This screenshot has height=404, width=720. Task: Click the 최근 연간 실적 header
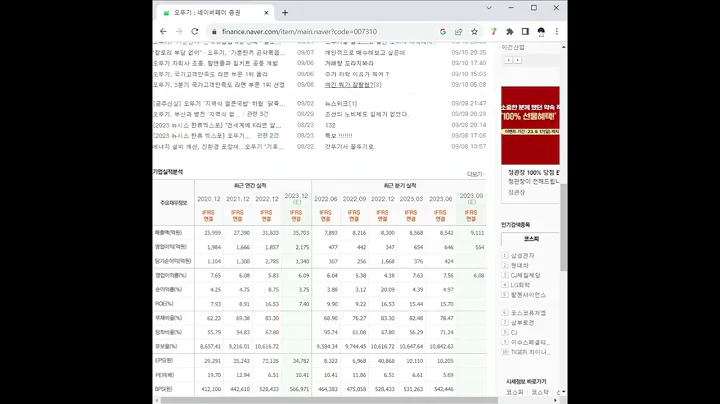point(250,185)
